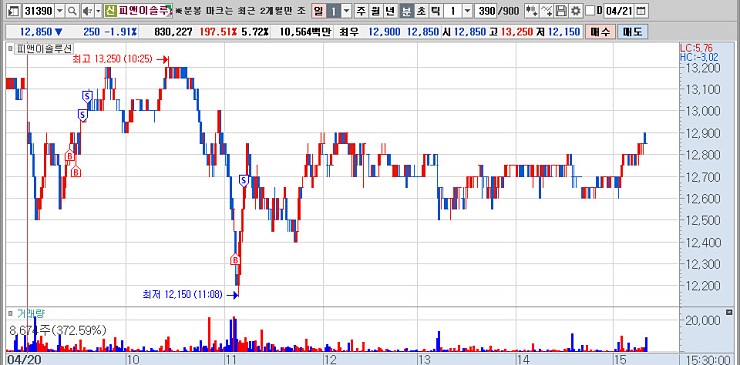Screen dimensions: 740x365
Task: Click the add line chart icon
Action: point(547,11)
